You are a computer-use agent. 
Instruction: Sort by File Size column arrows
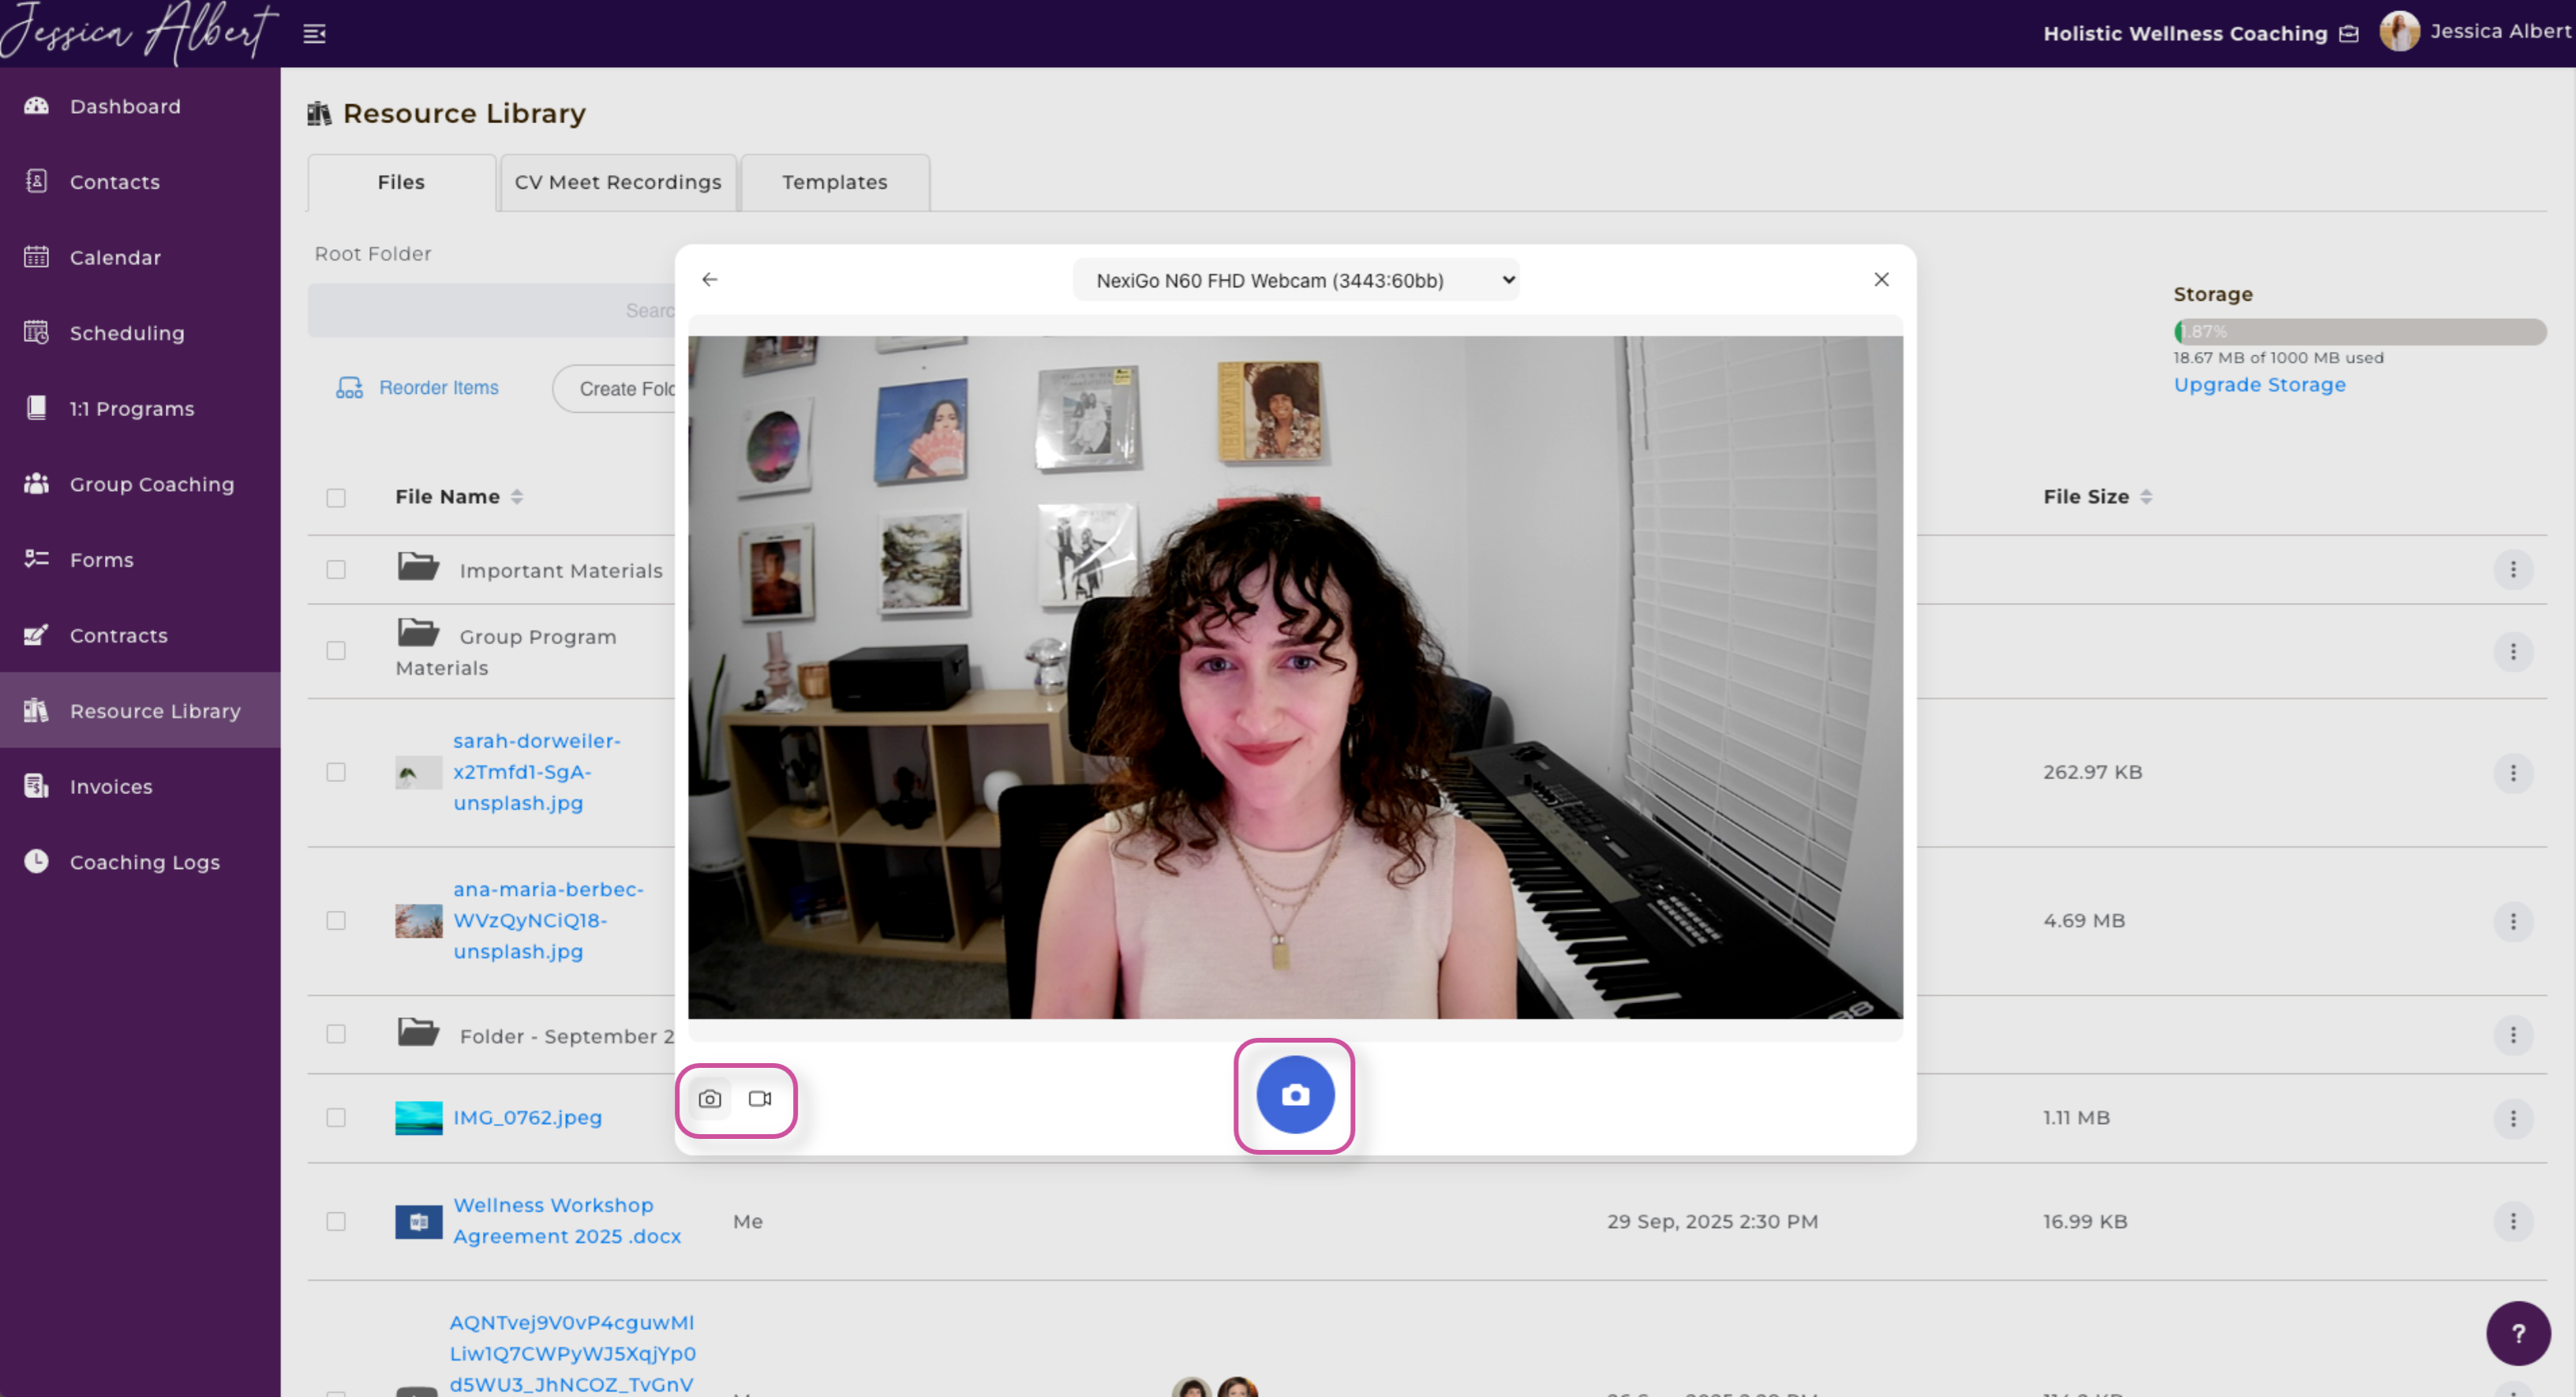tap(2146, 497)
